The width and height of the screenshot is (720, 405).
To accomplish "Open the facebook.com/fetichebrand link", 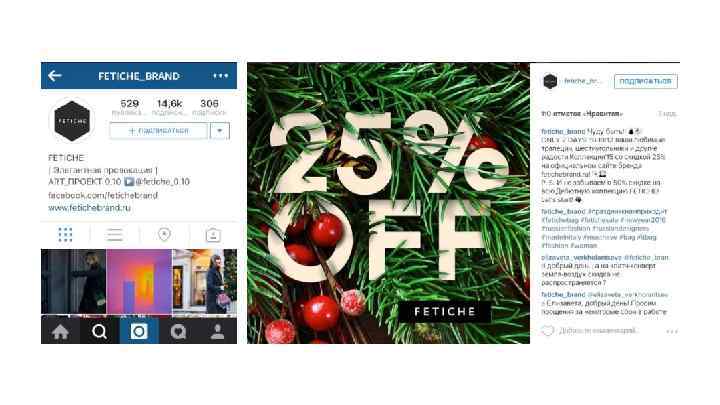I will click(x=103, y=195).
